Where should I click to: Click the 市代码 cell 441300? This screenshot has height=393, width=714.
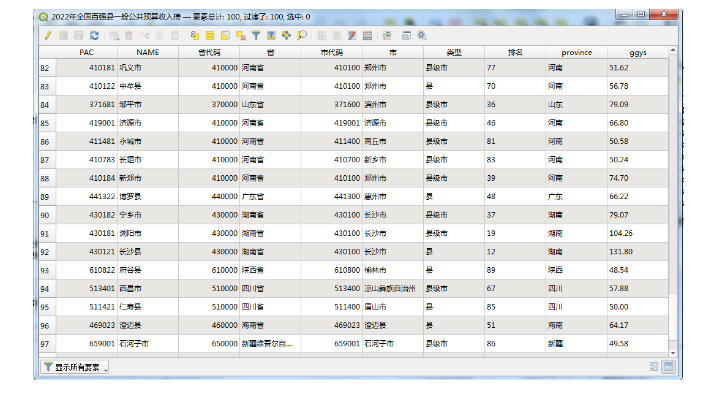(332, 196)
